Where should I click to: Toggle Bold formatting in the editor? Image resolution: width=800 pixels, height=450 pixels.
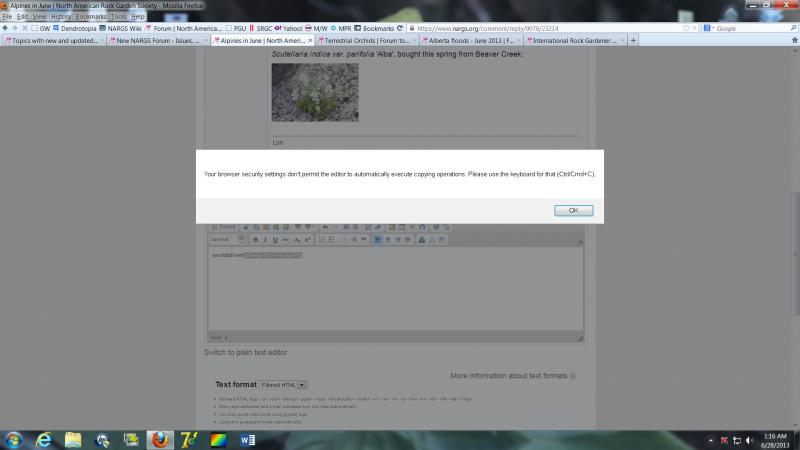[x=255, y=240]
